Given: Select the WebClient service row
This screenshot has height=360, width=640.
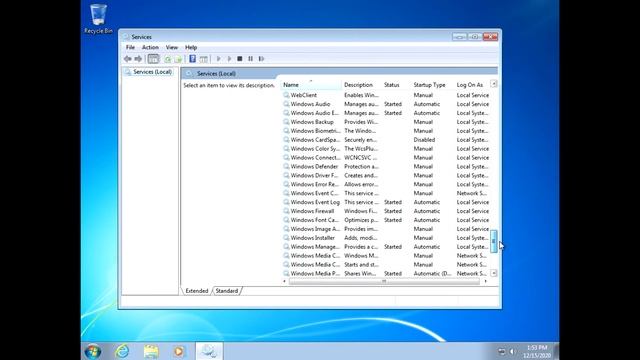Looking at the screenshot, I should (x=386, y=95).
